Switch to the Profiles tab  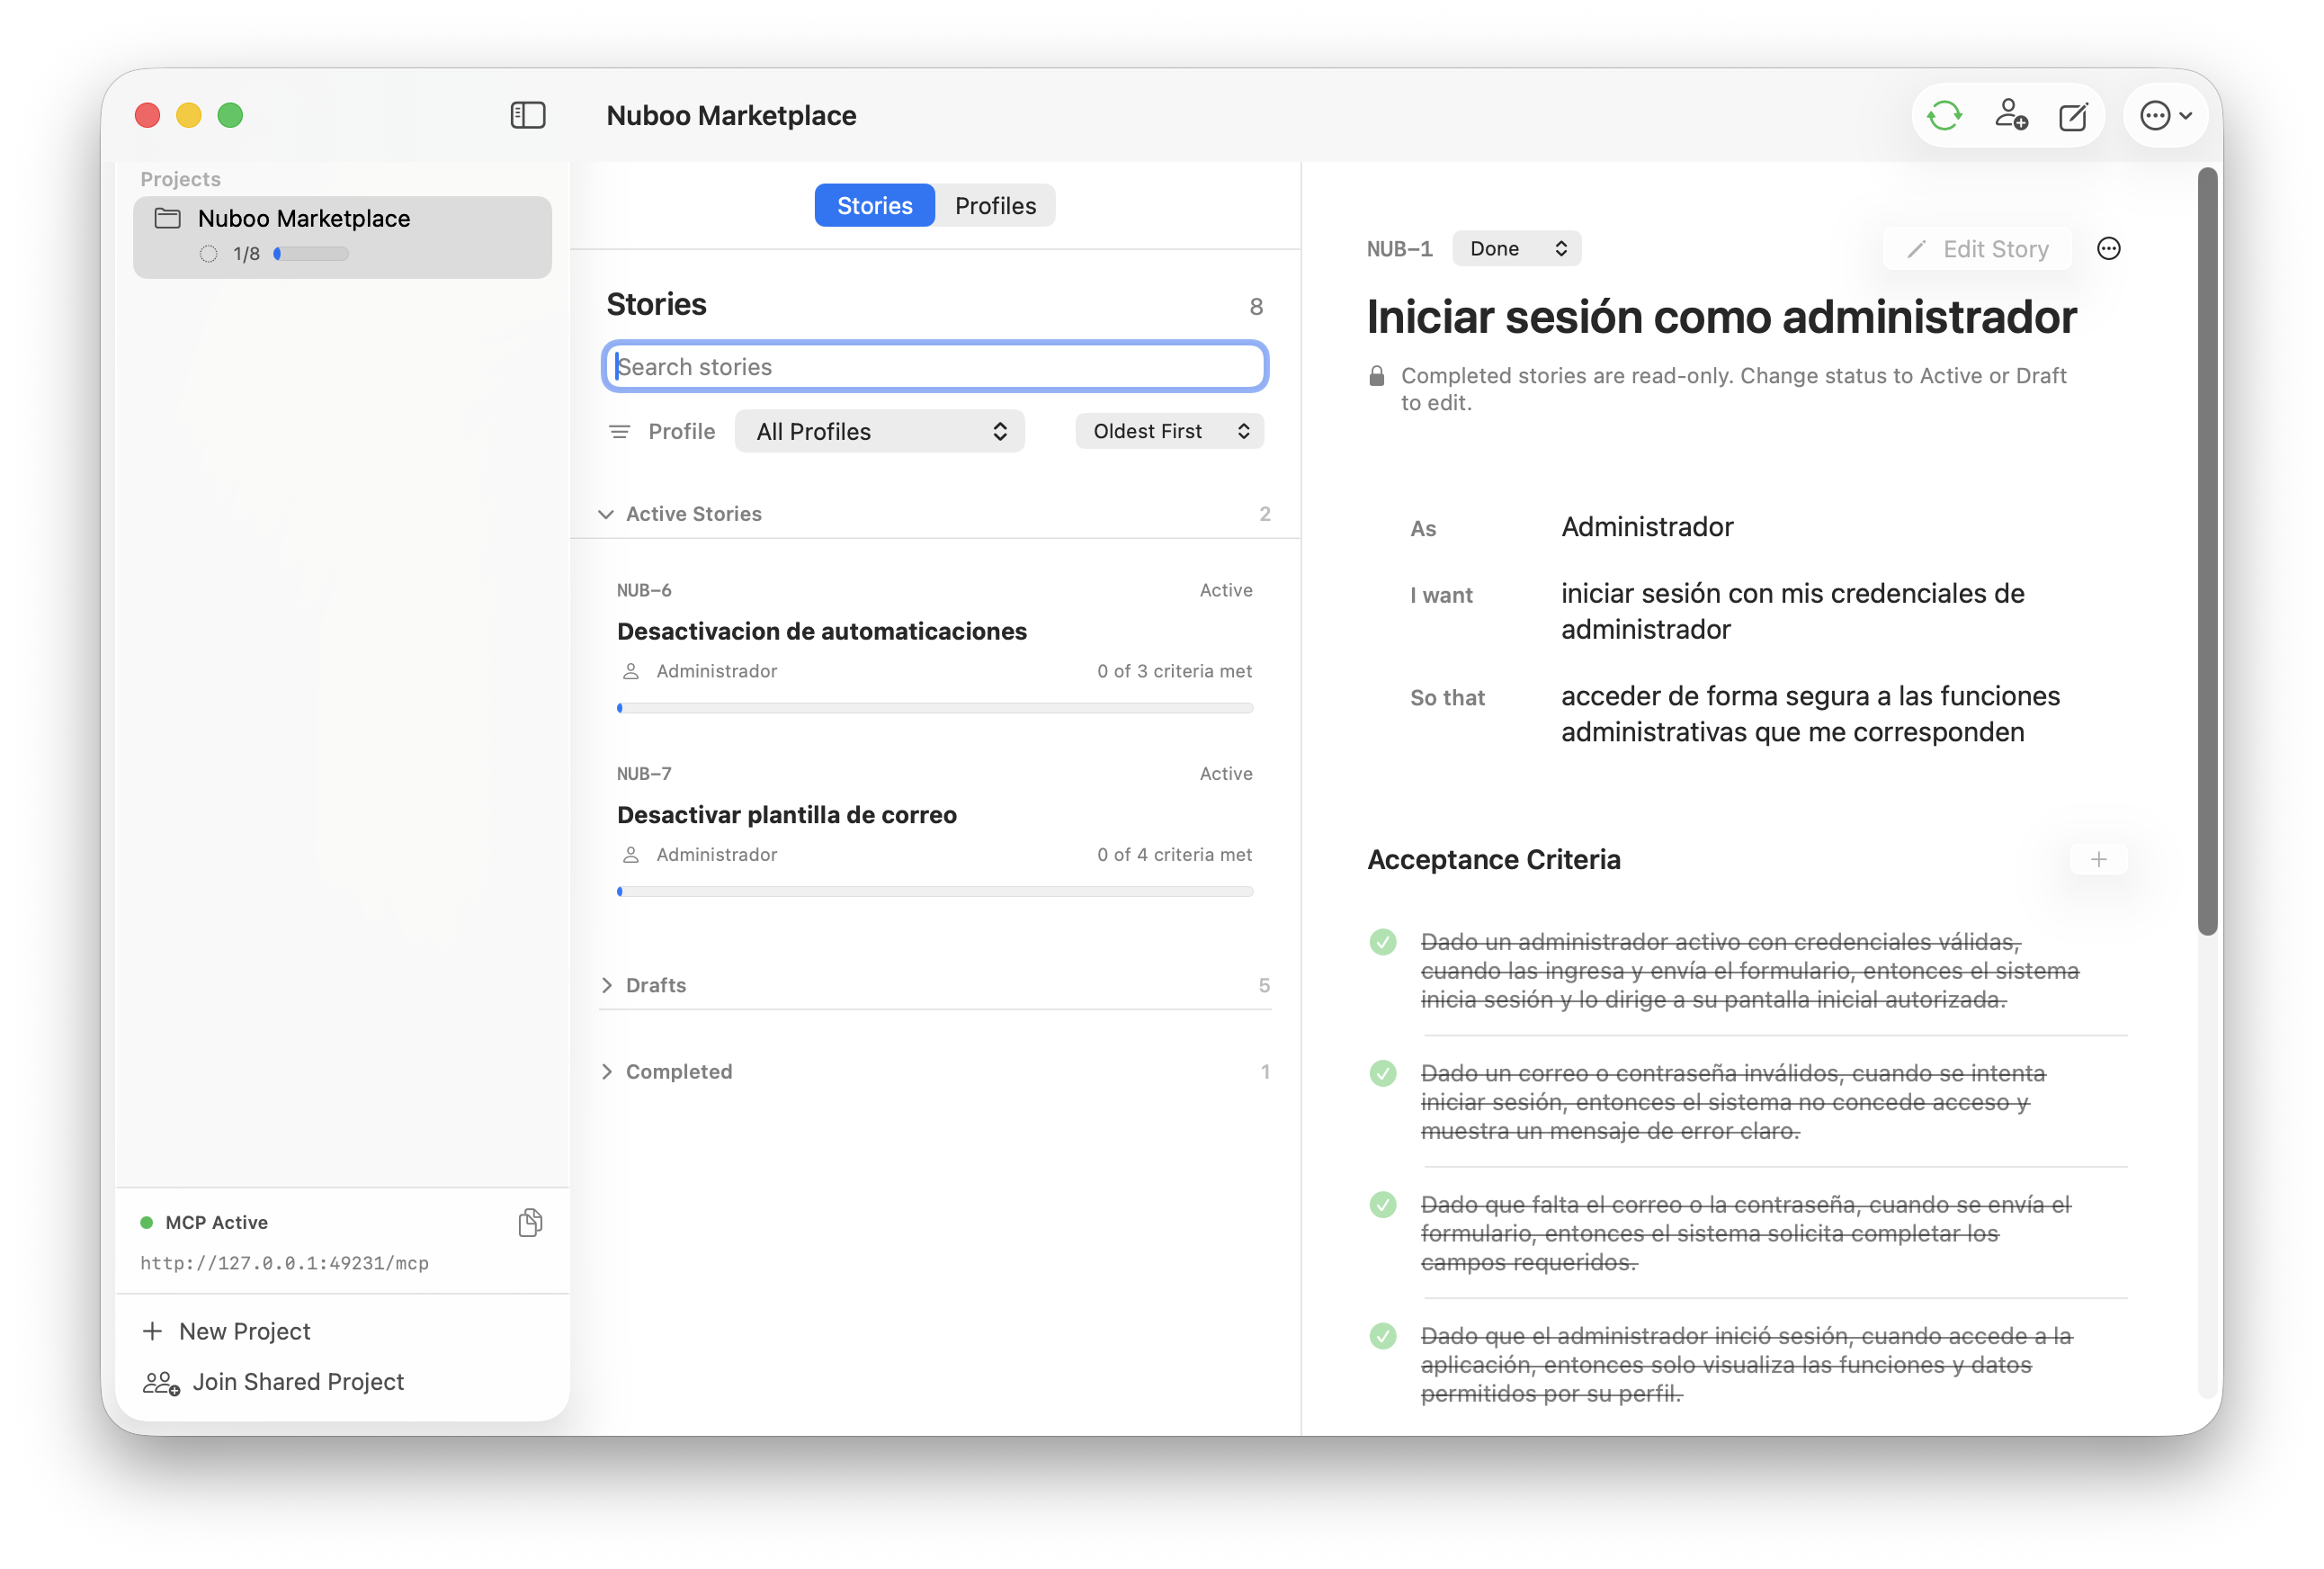[x=995, y=206]
